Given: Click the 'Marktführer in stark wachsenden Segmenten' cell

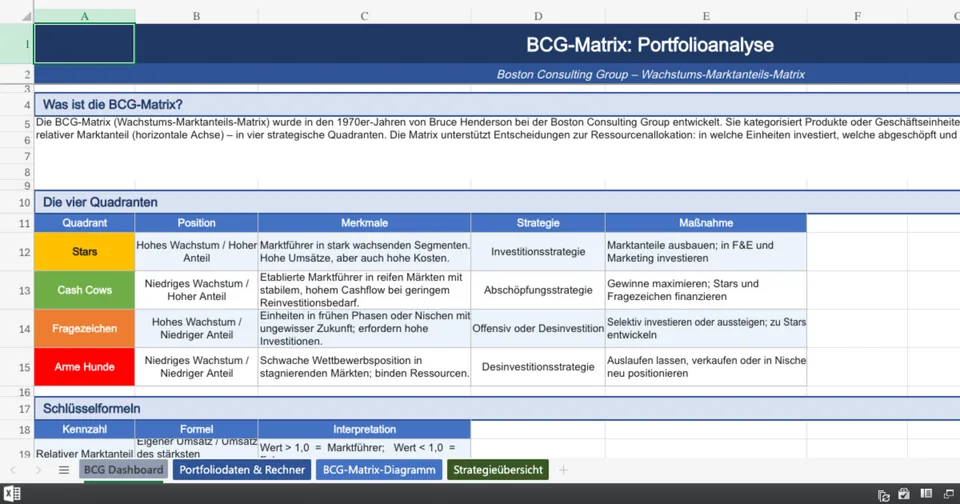Looking at the screenshot, I should (364, 252).
